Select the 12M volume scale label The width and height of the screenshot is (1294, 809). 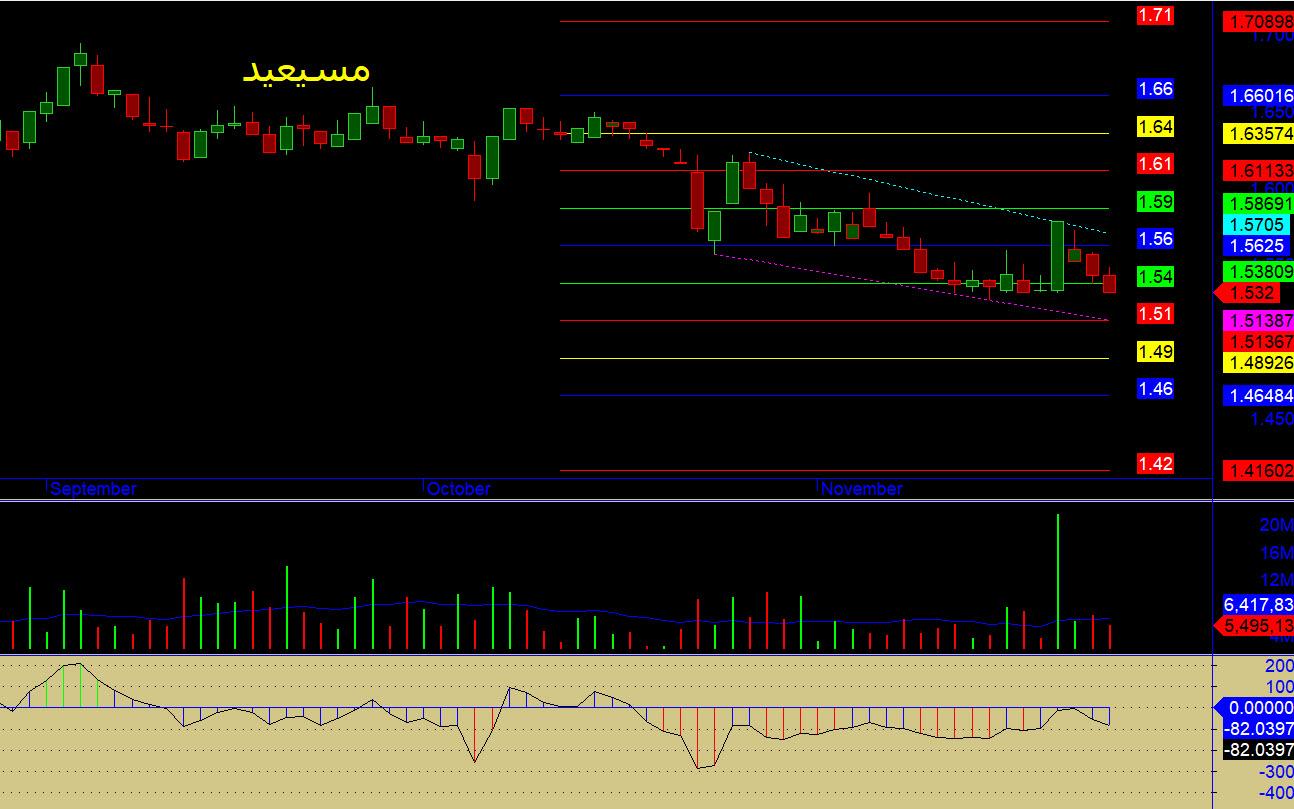(1275, 580)
